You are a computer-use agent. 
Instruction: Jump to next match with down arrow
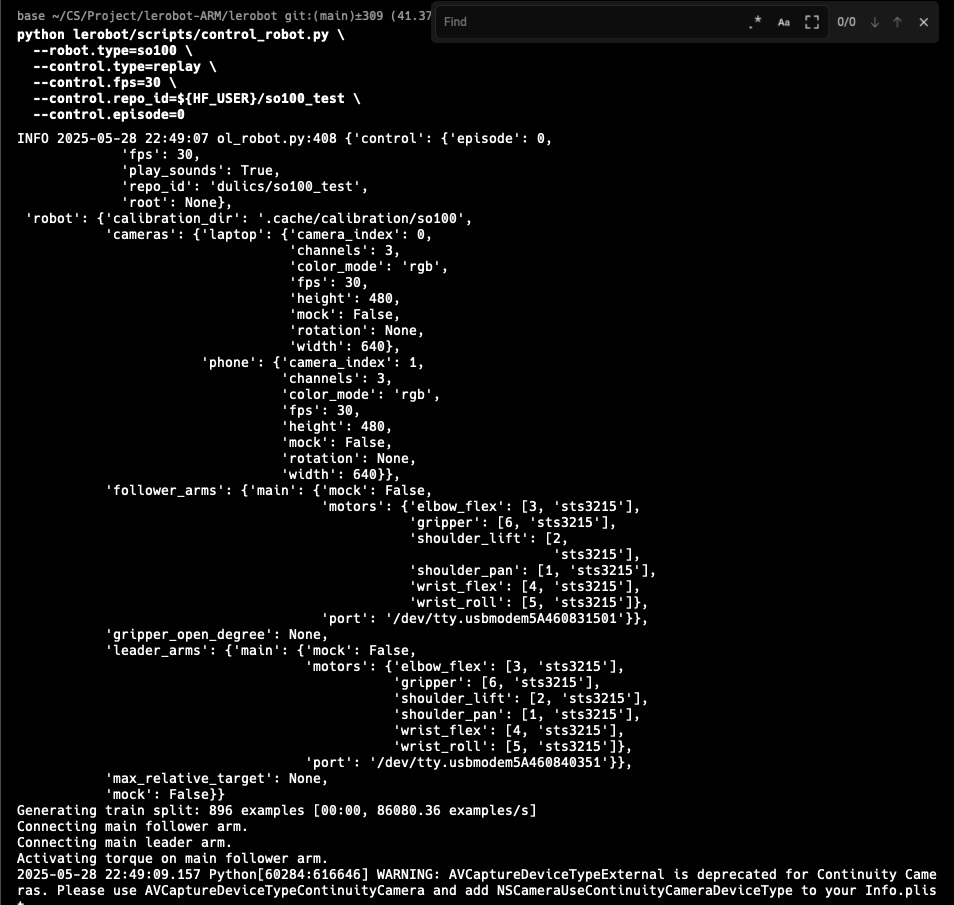[874, 22]
